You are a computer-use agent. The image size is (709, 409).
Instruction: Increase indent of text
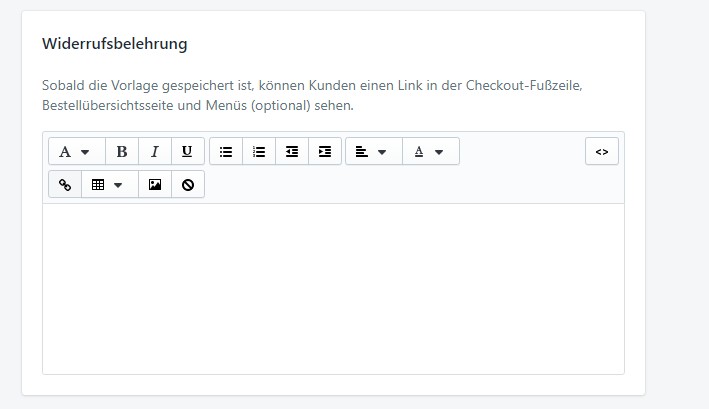click(x=325, y=152)
